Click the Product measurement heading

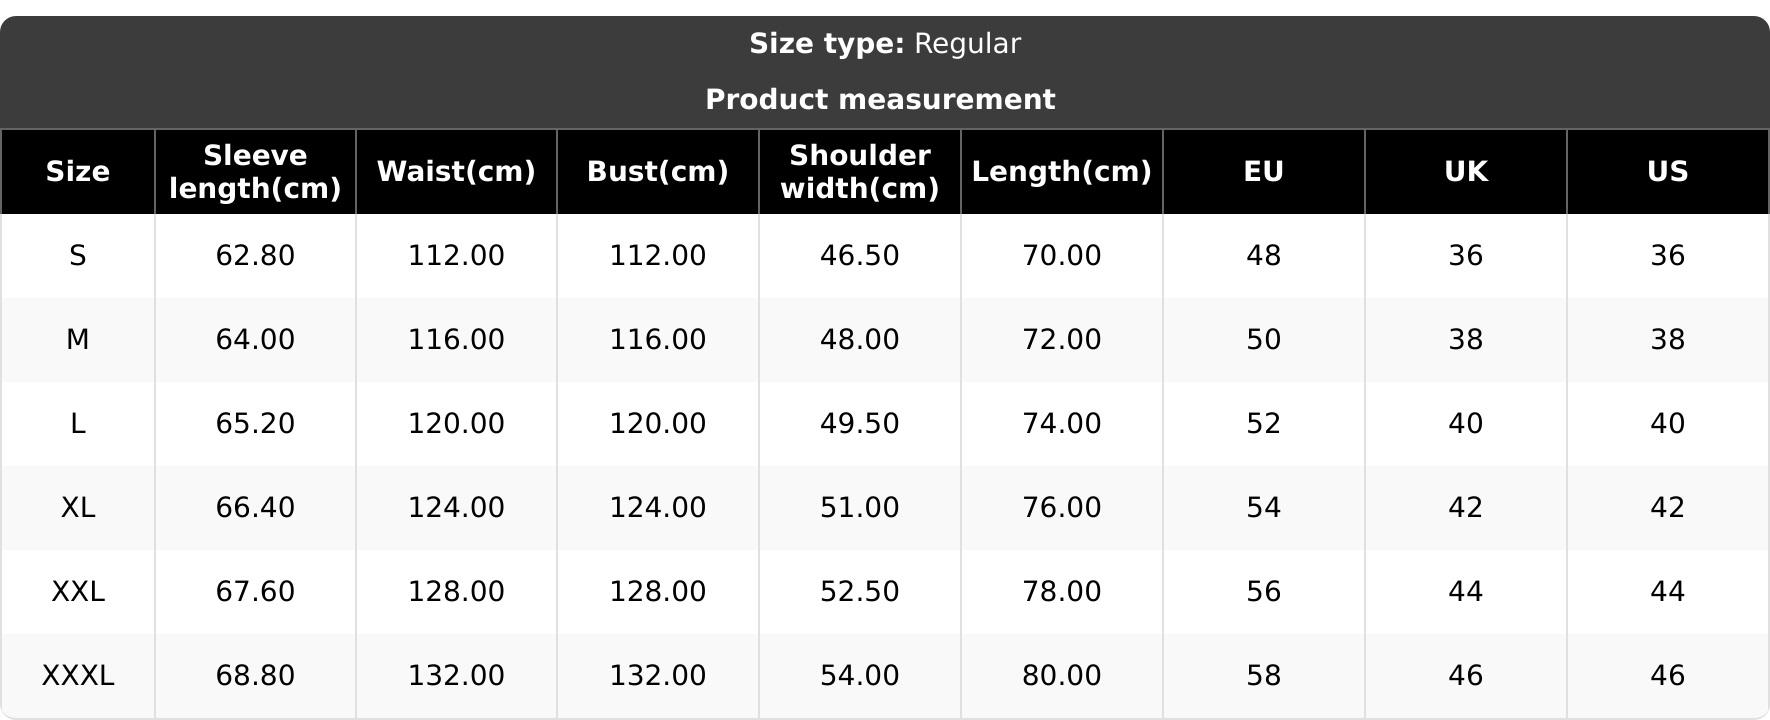point(880,100)
